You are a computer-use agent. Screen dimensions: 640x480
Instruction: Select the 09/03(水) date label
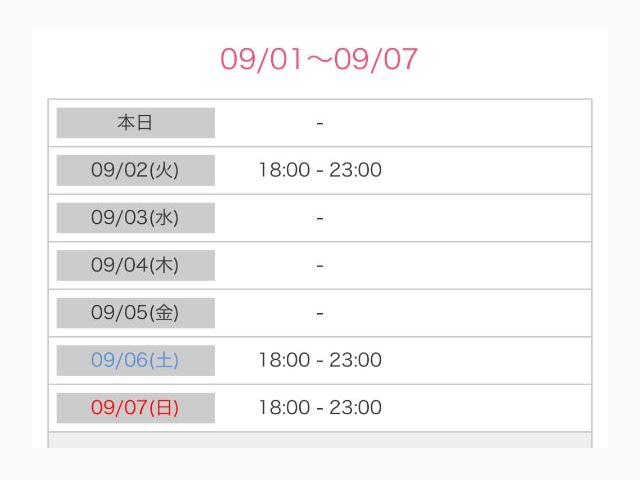click(136, 218)
